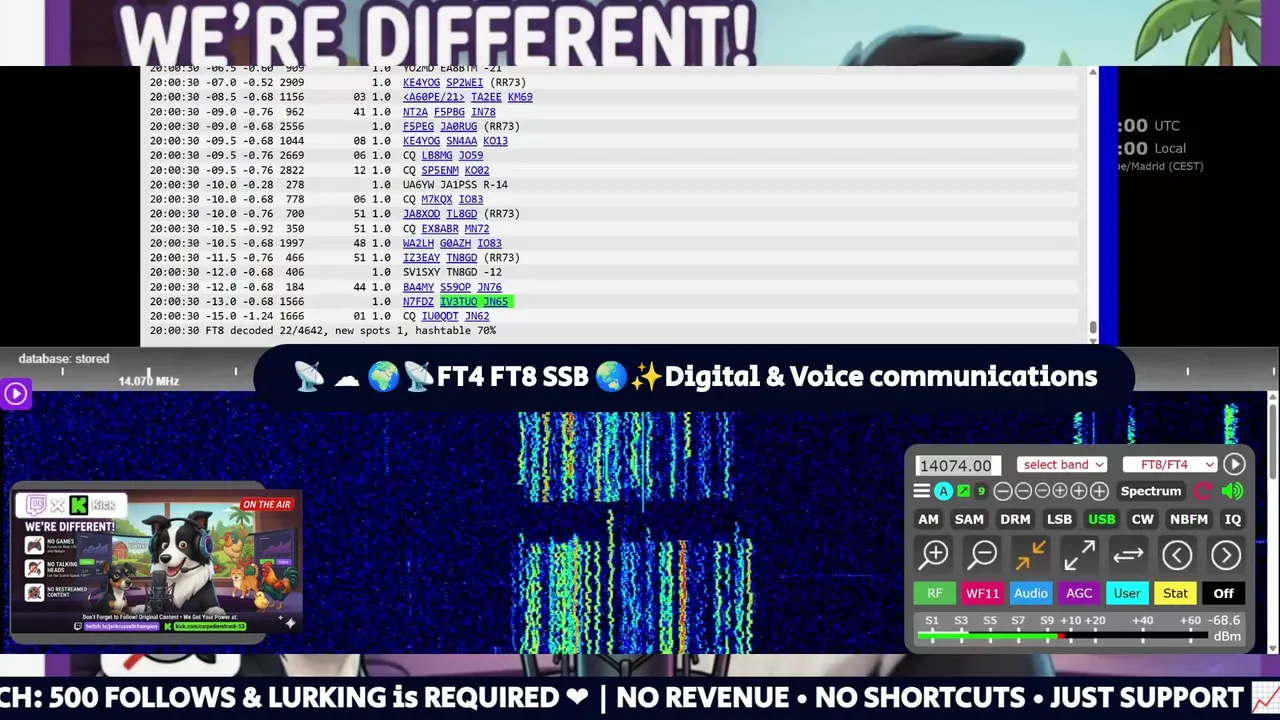The image size is (1280, 720).
Task: Open highlighted callsign link IV3TUO
Action: pyautogui.click(x=458, y=301)
